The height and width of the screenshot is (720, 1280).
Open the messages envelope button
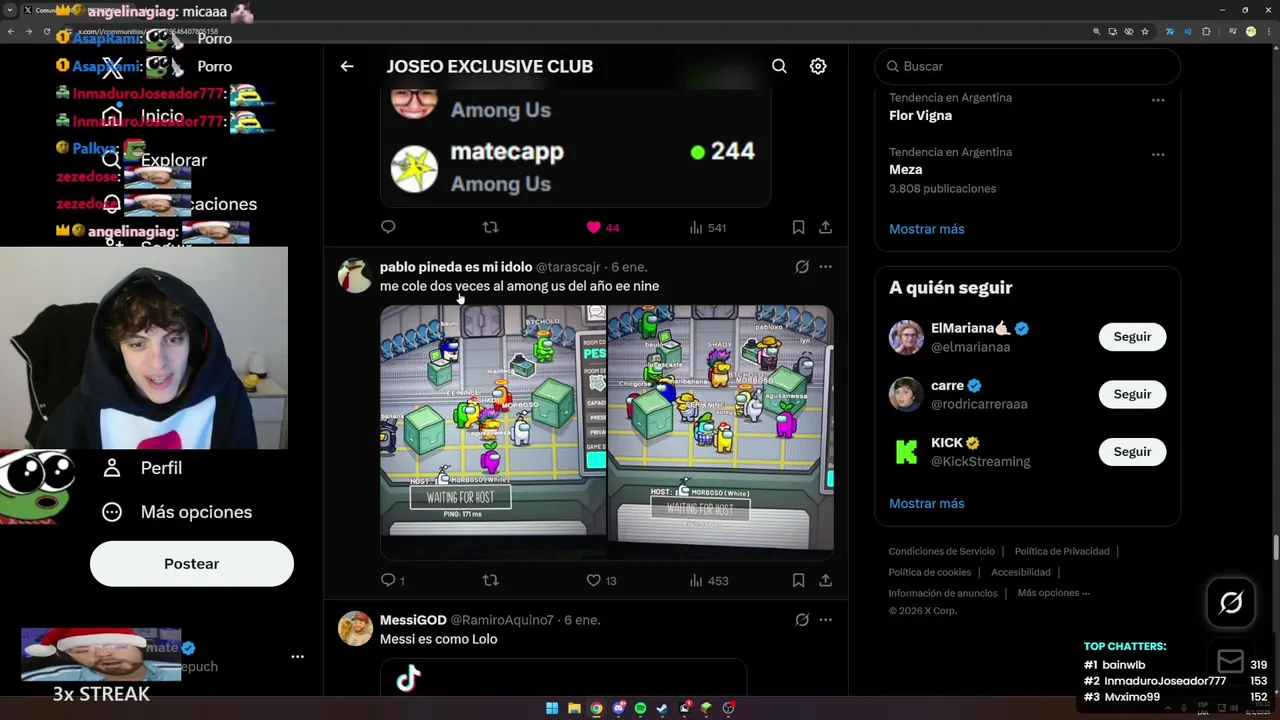pos(1230,661)
